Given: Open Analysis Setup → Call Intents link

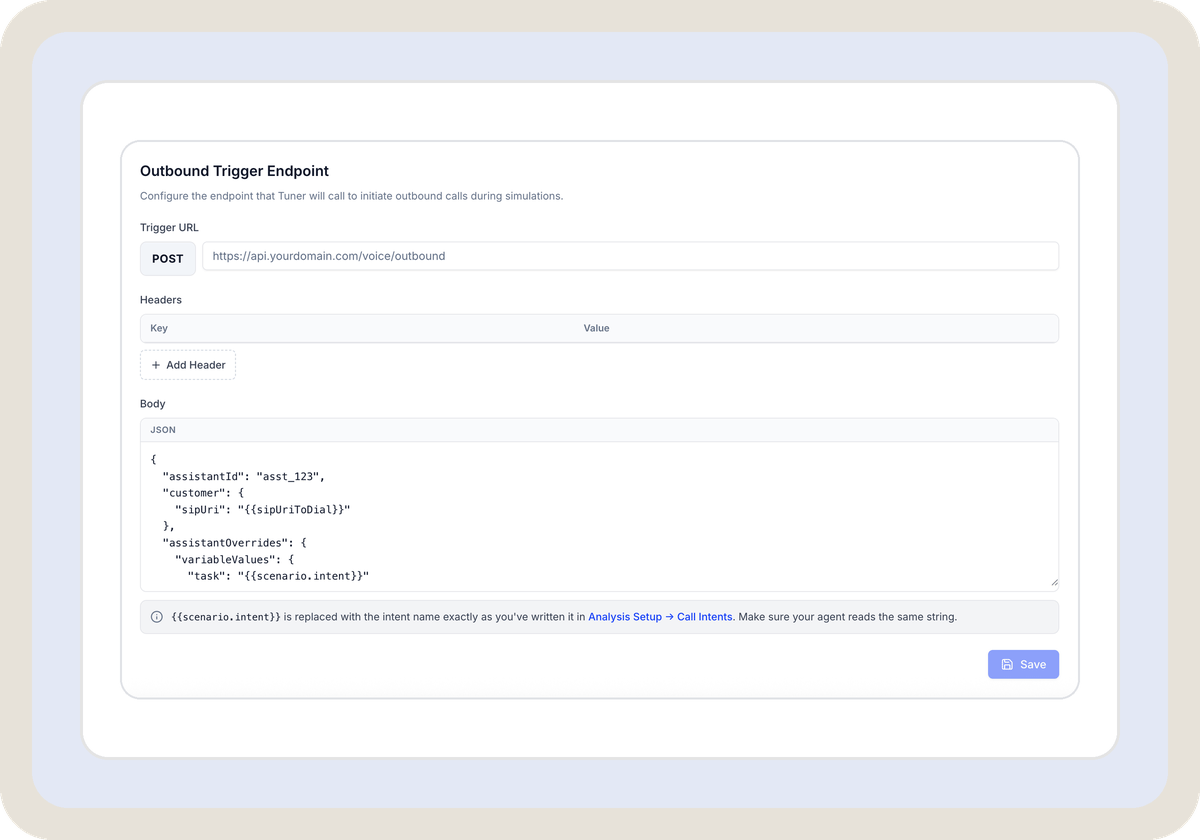Looking at the screenshot, I should [x=660, y=617].
